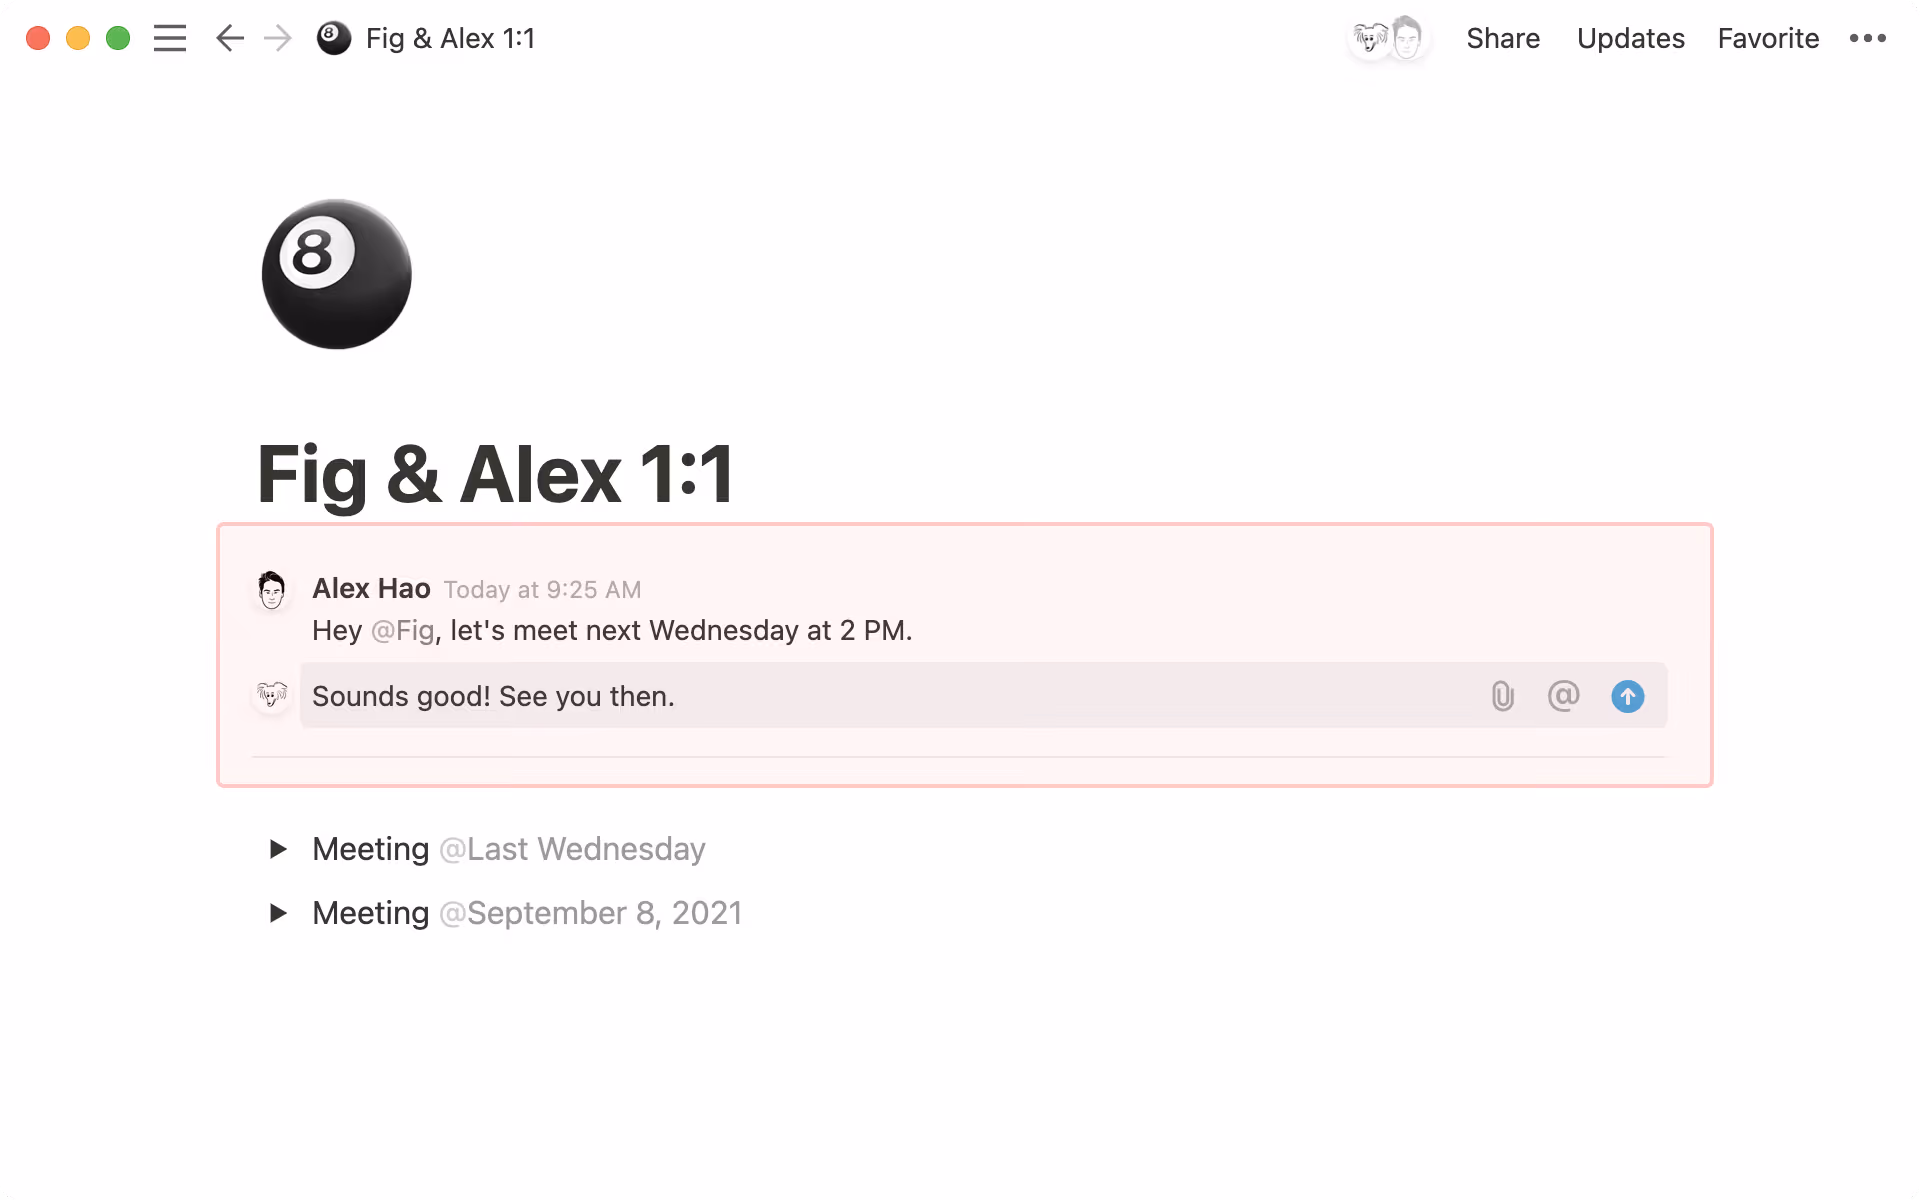
Task: Navigate forward using the right arrow
Action: [x=277, y=38]
